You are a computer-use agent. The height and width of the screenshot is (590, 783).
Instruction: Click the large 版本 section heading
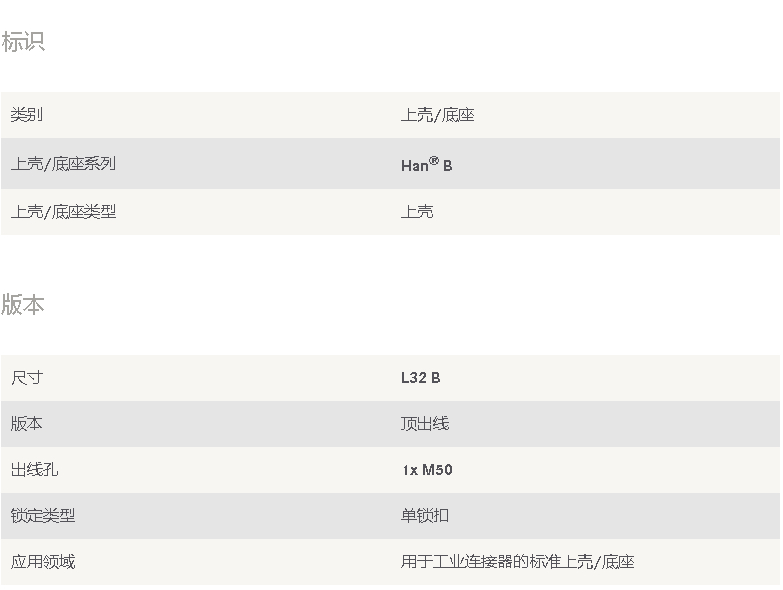pos(23,305)
